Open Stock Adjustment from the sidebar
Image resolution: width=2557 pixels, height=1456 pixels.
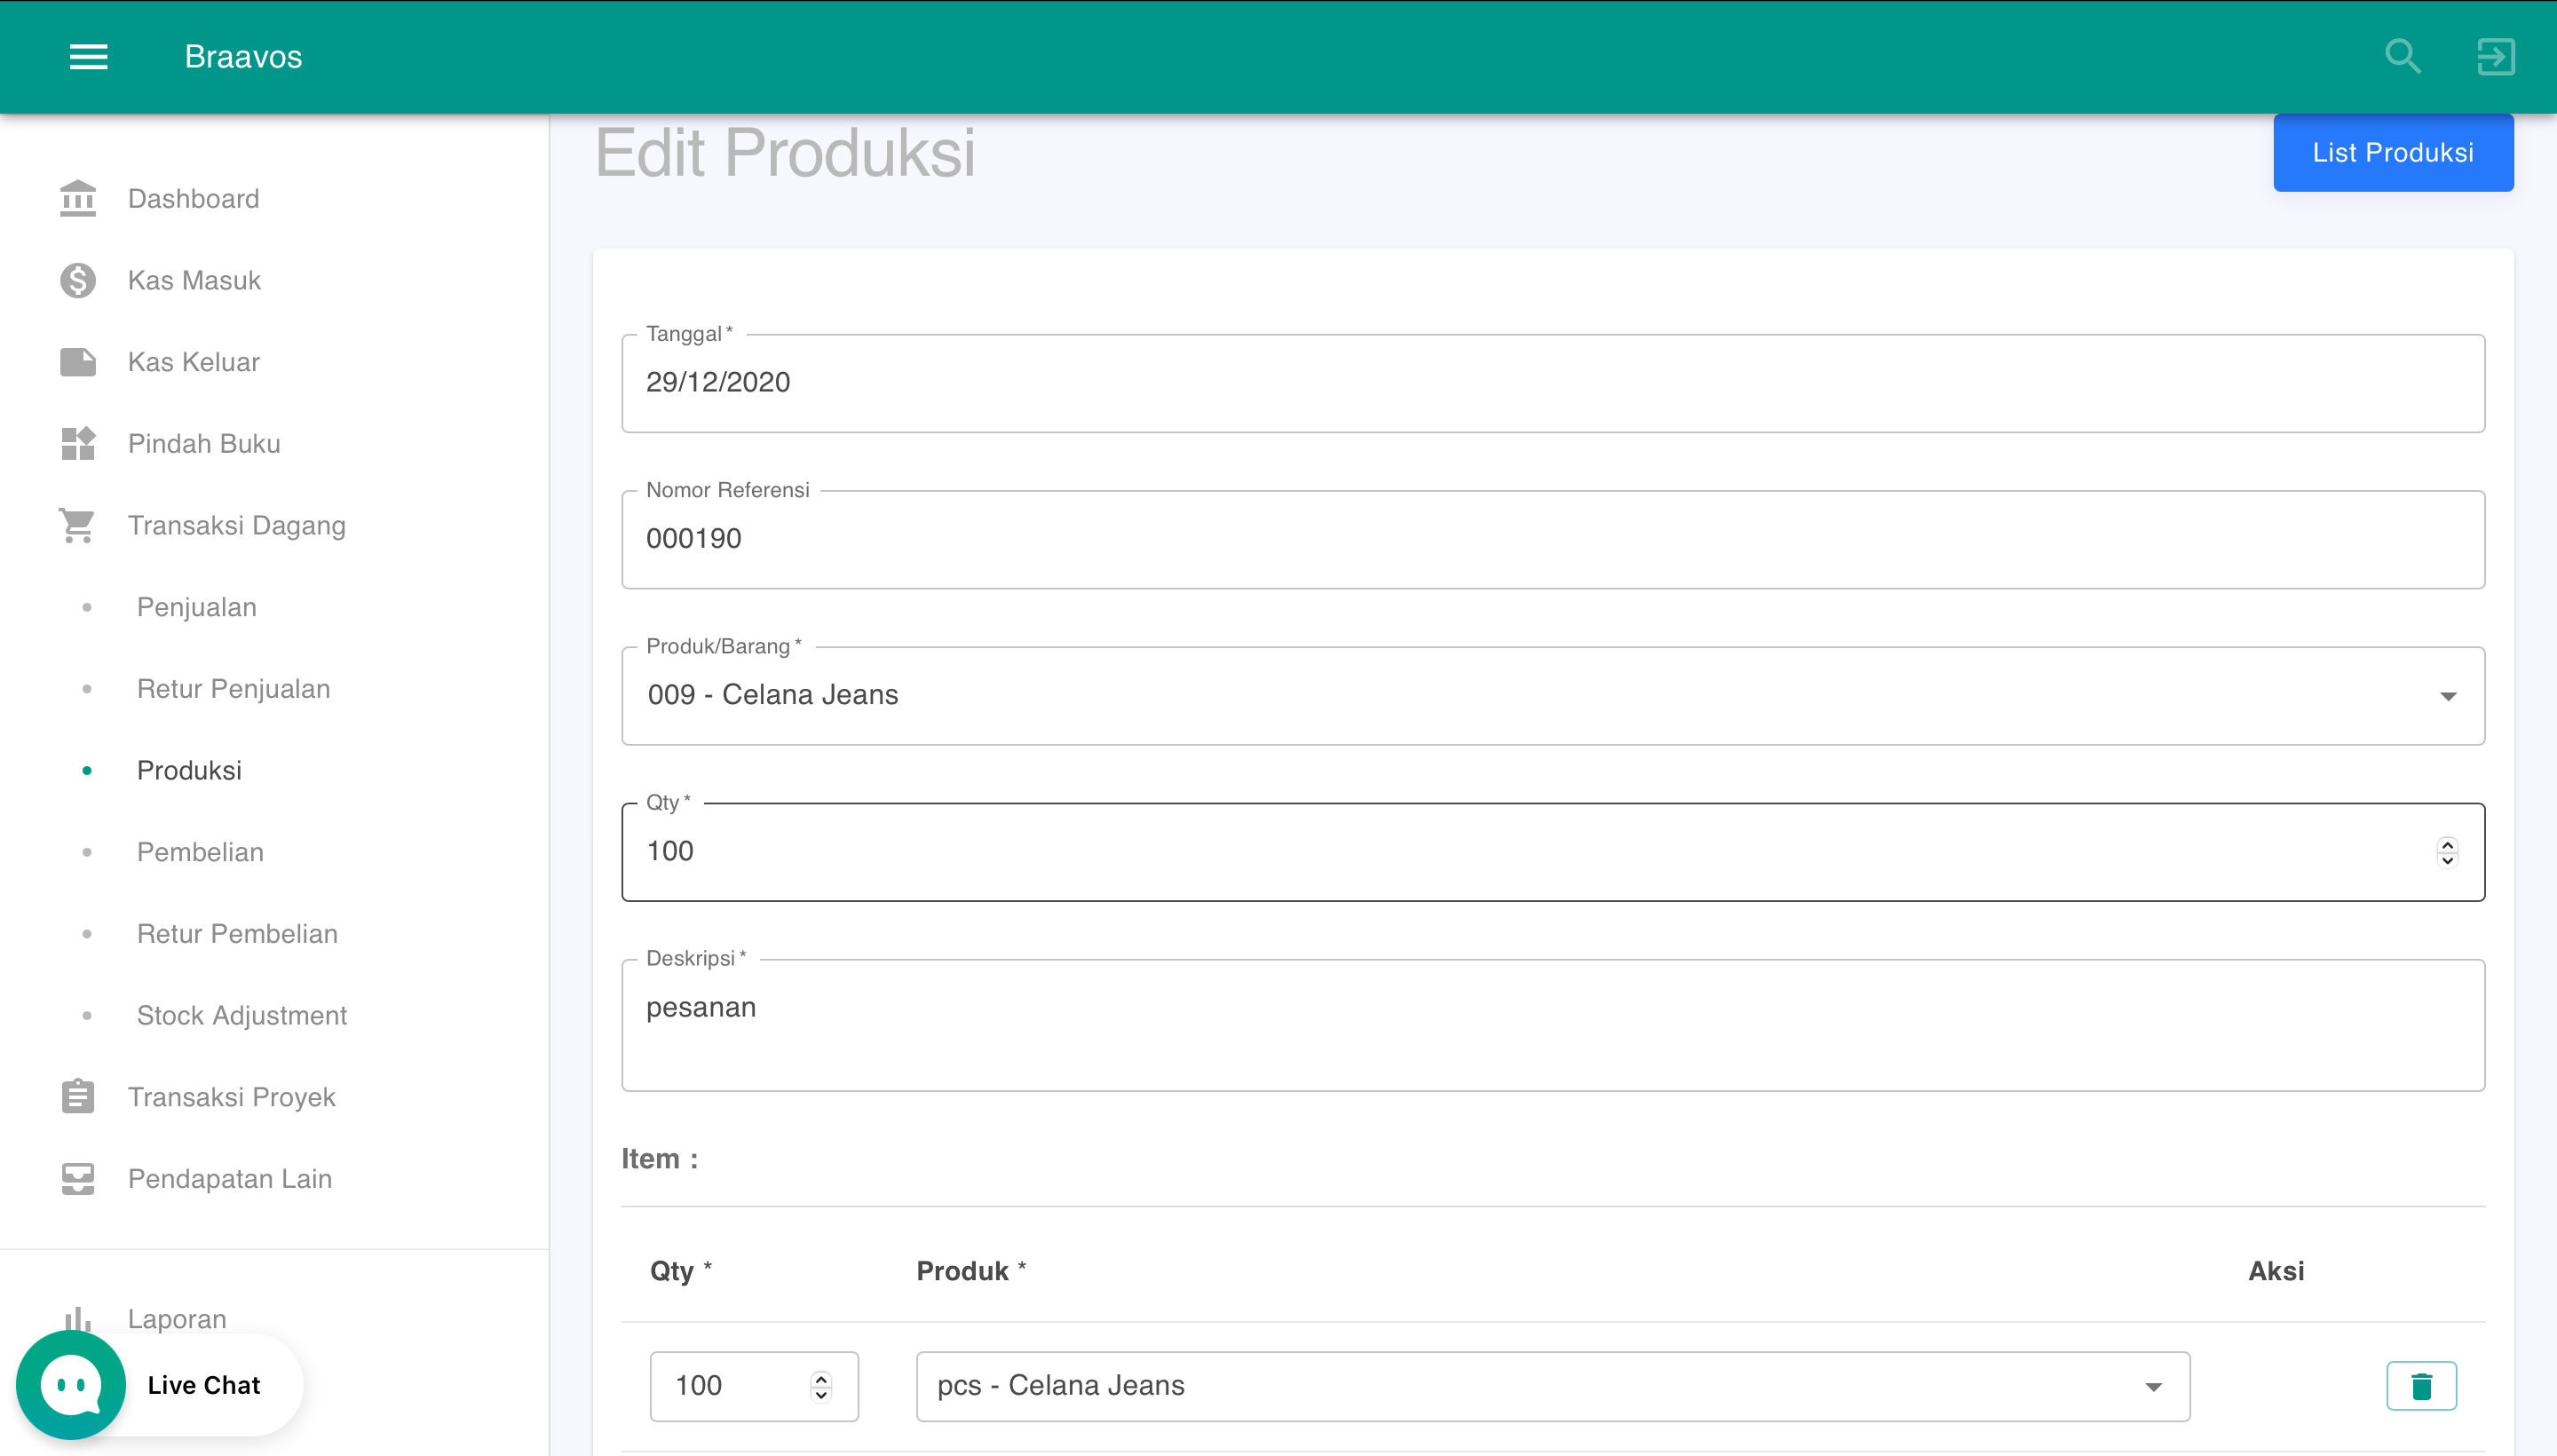(x=241, y=1015)
